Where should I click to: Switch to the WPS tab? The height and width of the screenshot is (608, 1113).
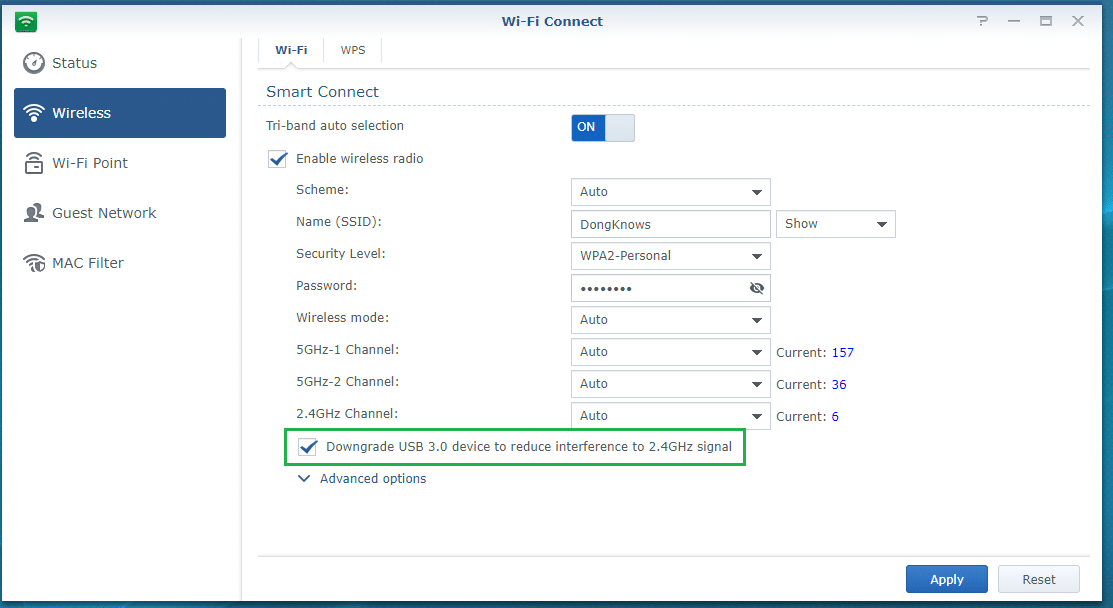tap(353, 50)
